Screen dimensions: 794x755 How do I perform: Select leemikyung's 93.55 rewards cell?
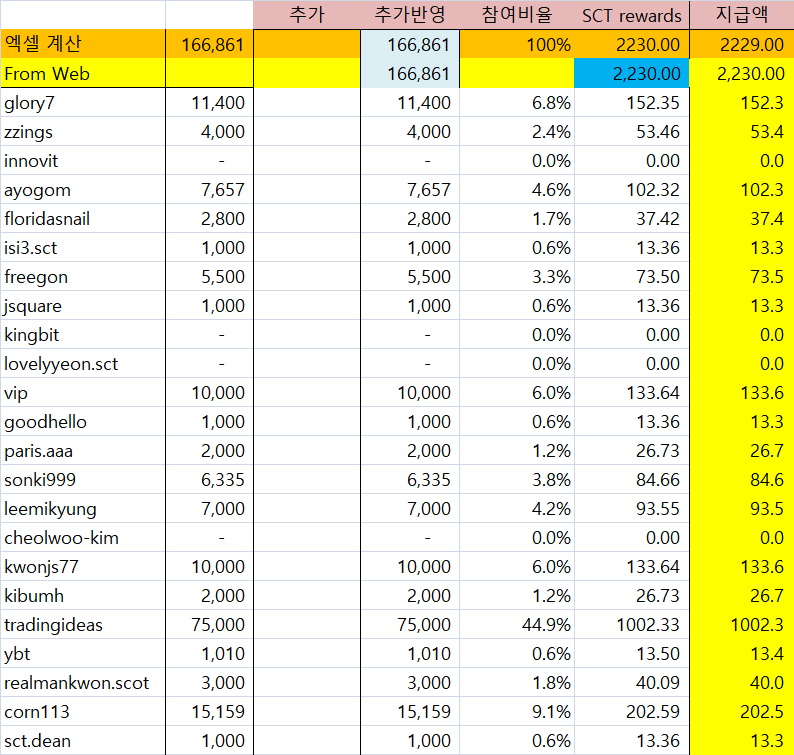631,509
